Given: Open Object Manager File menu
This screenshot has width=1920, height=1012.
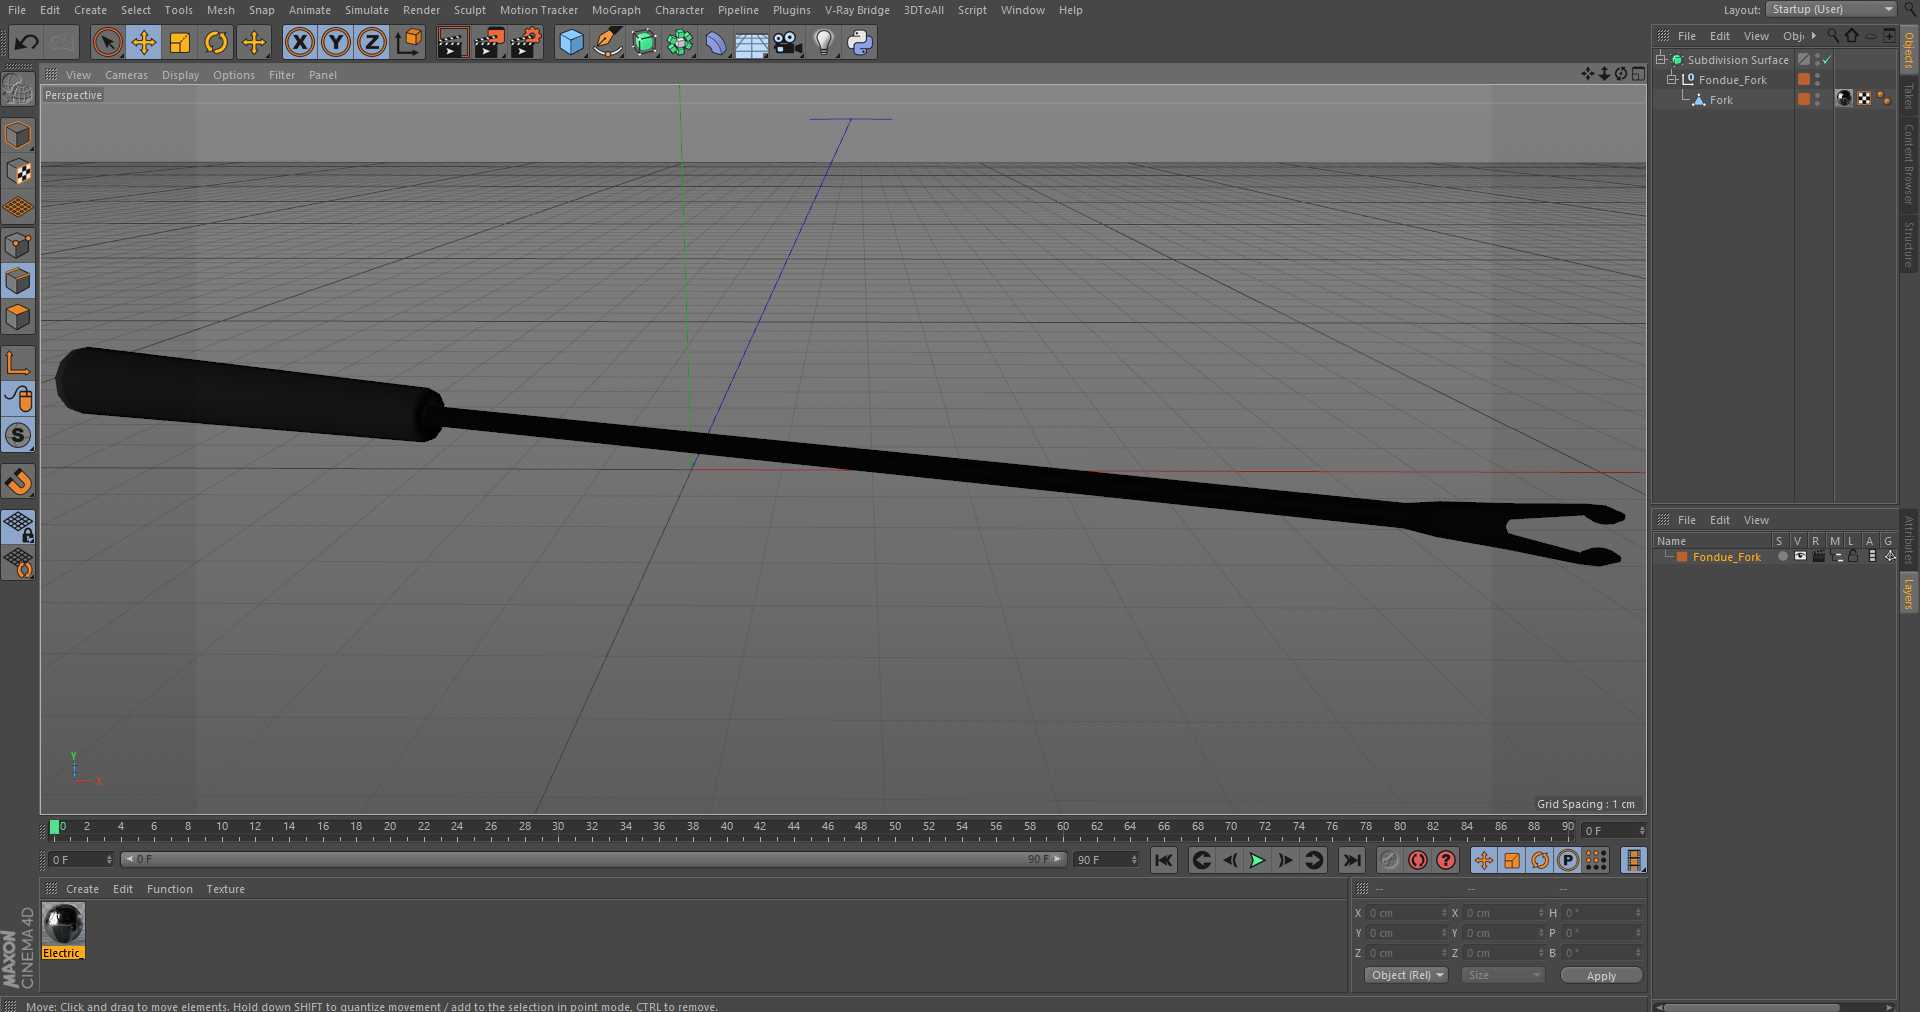Looking at the screenshot, I should (1686, 36).
